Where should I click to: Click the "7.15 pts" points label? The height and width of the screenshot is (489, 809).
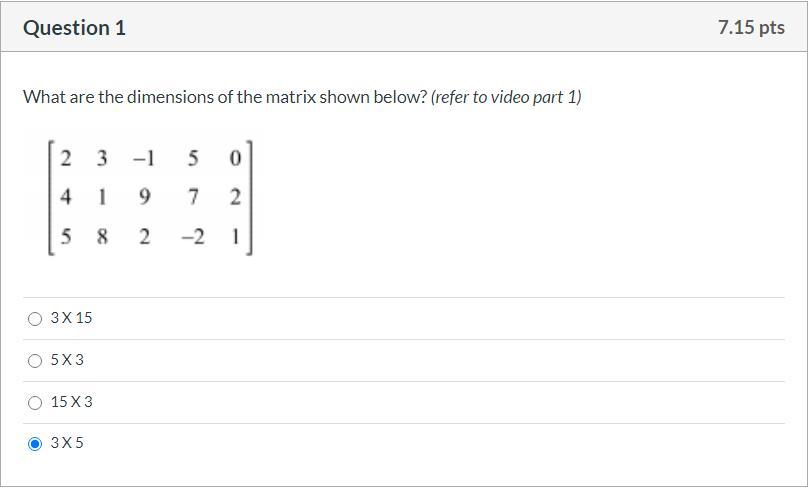pos(751,28)
